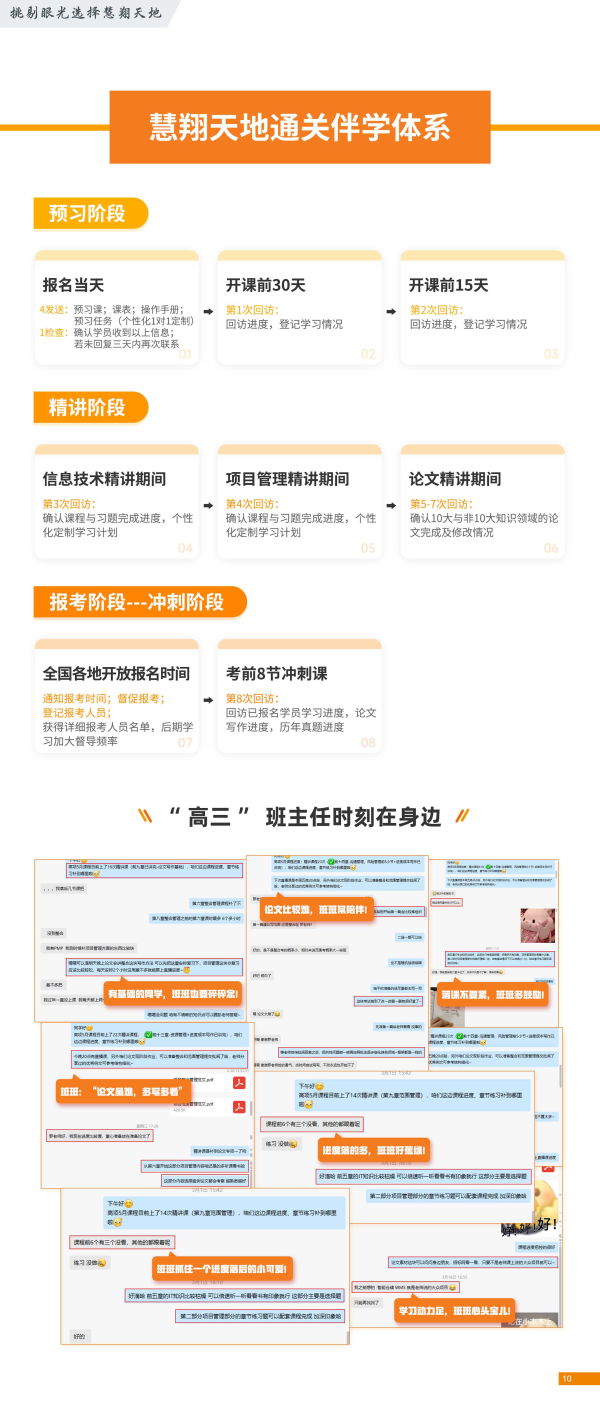Open the lower red PDF file icon
The image size is (600, 1408).
(240, 1106)
